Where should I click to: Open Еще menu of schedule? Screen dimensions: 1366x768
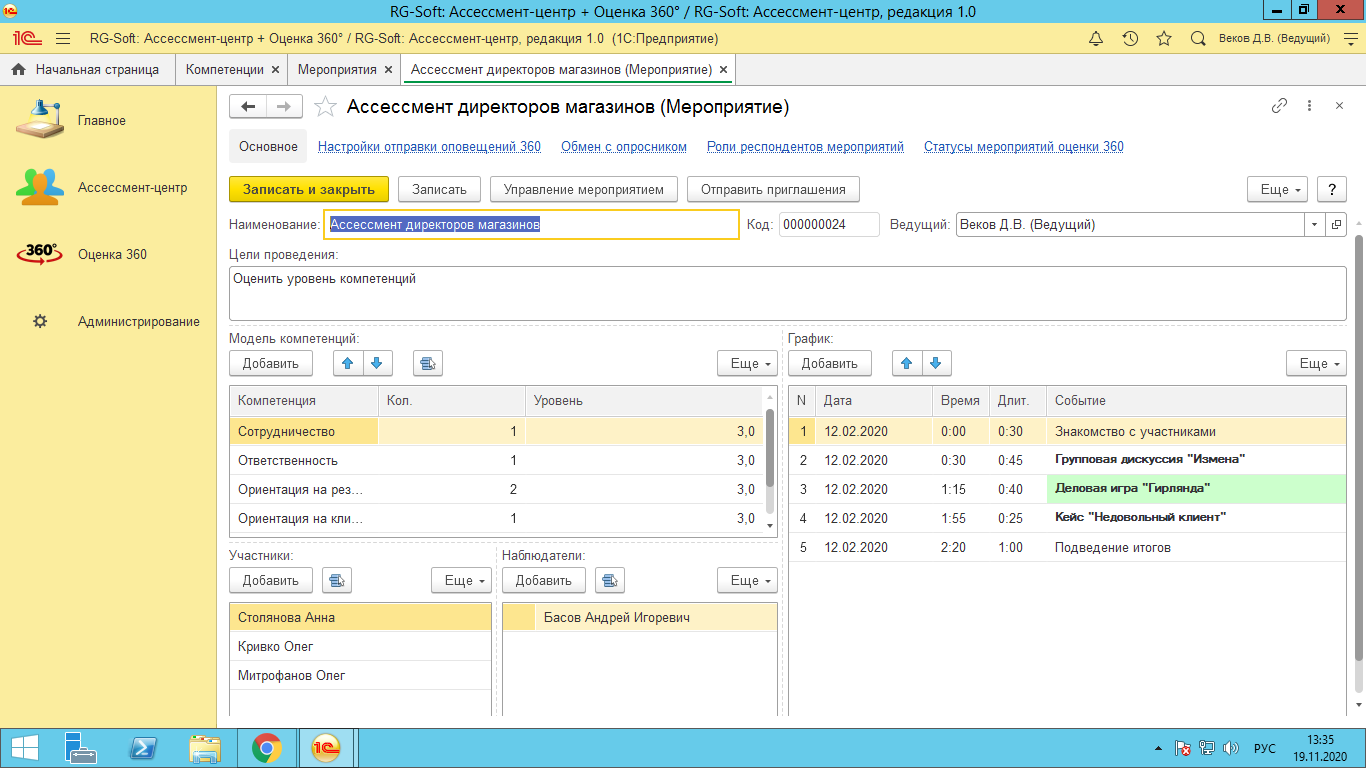(1316, 363)
